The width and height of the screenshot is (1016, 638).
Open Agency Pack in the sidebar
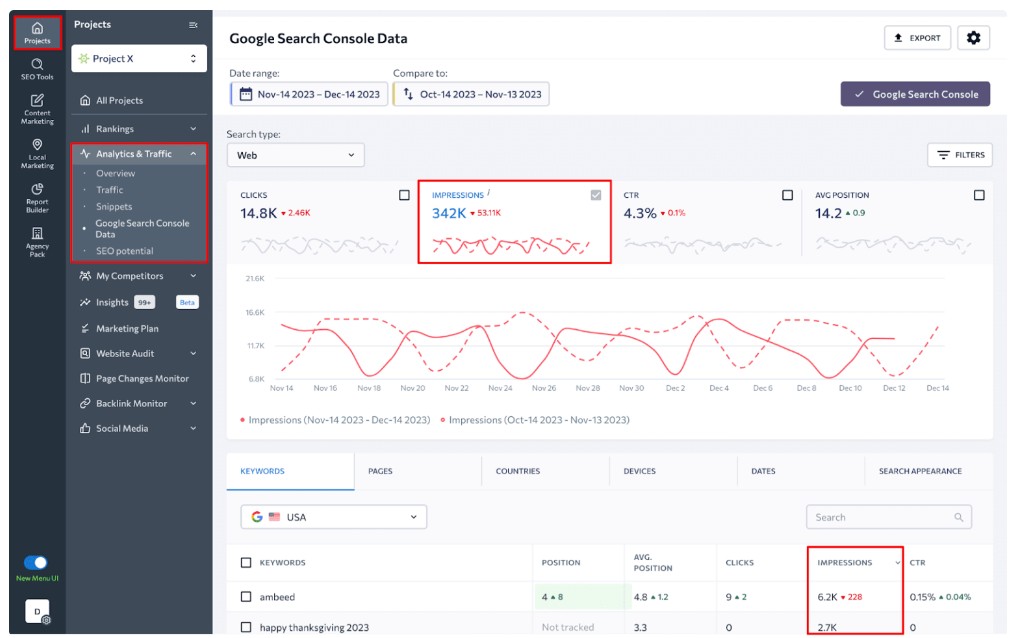pos(37,241)
